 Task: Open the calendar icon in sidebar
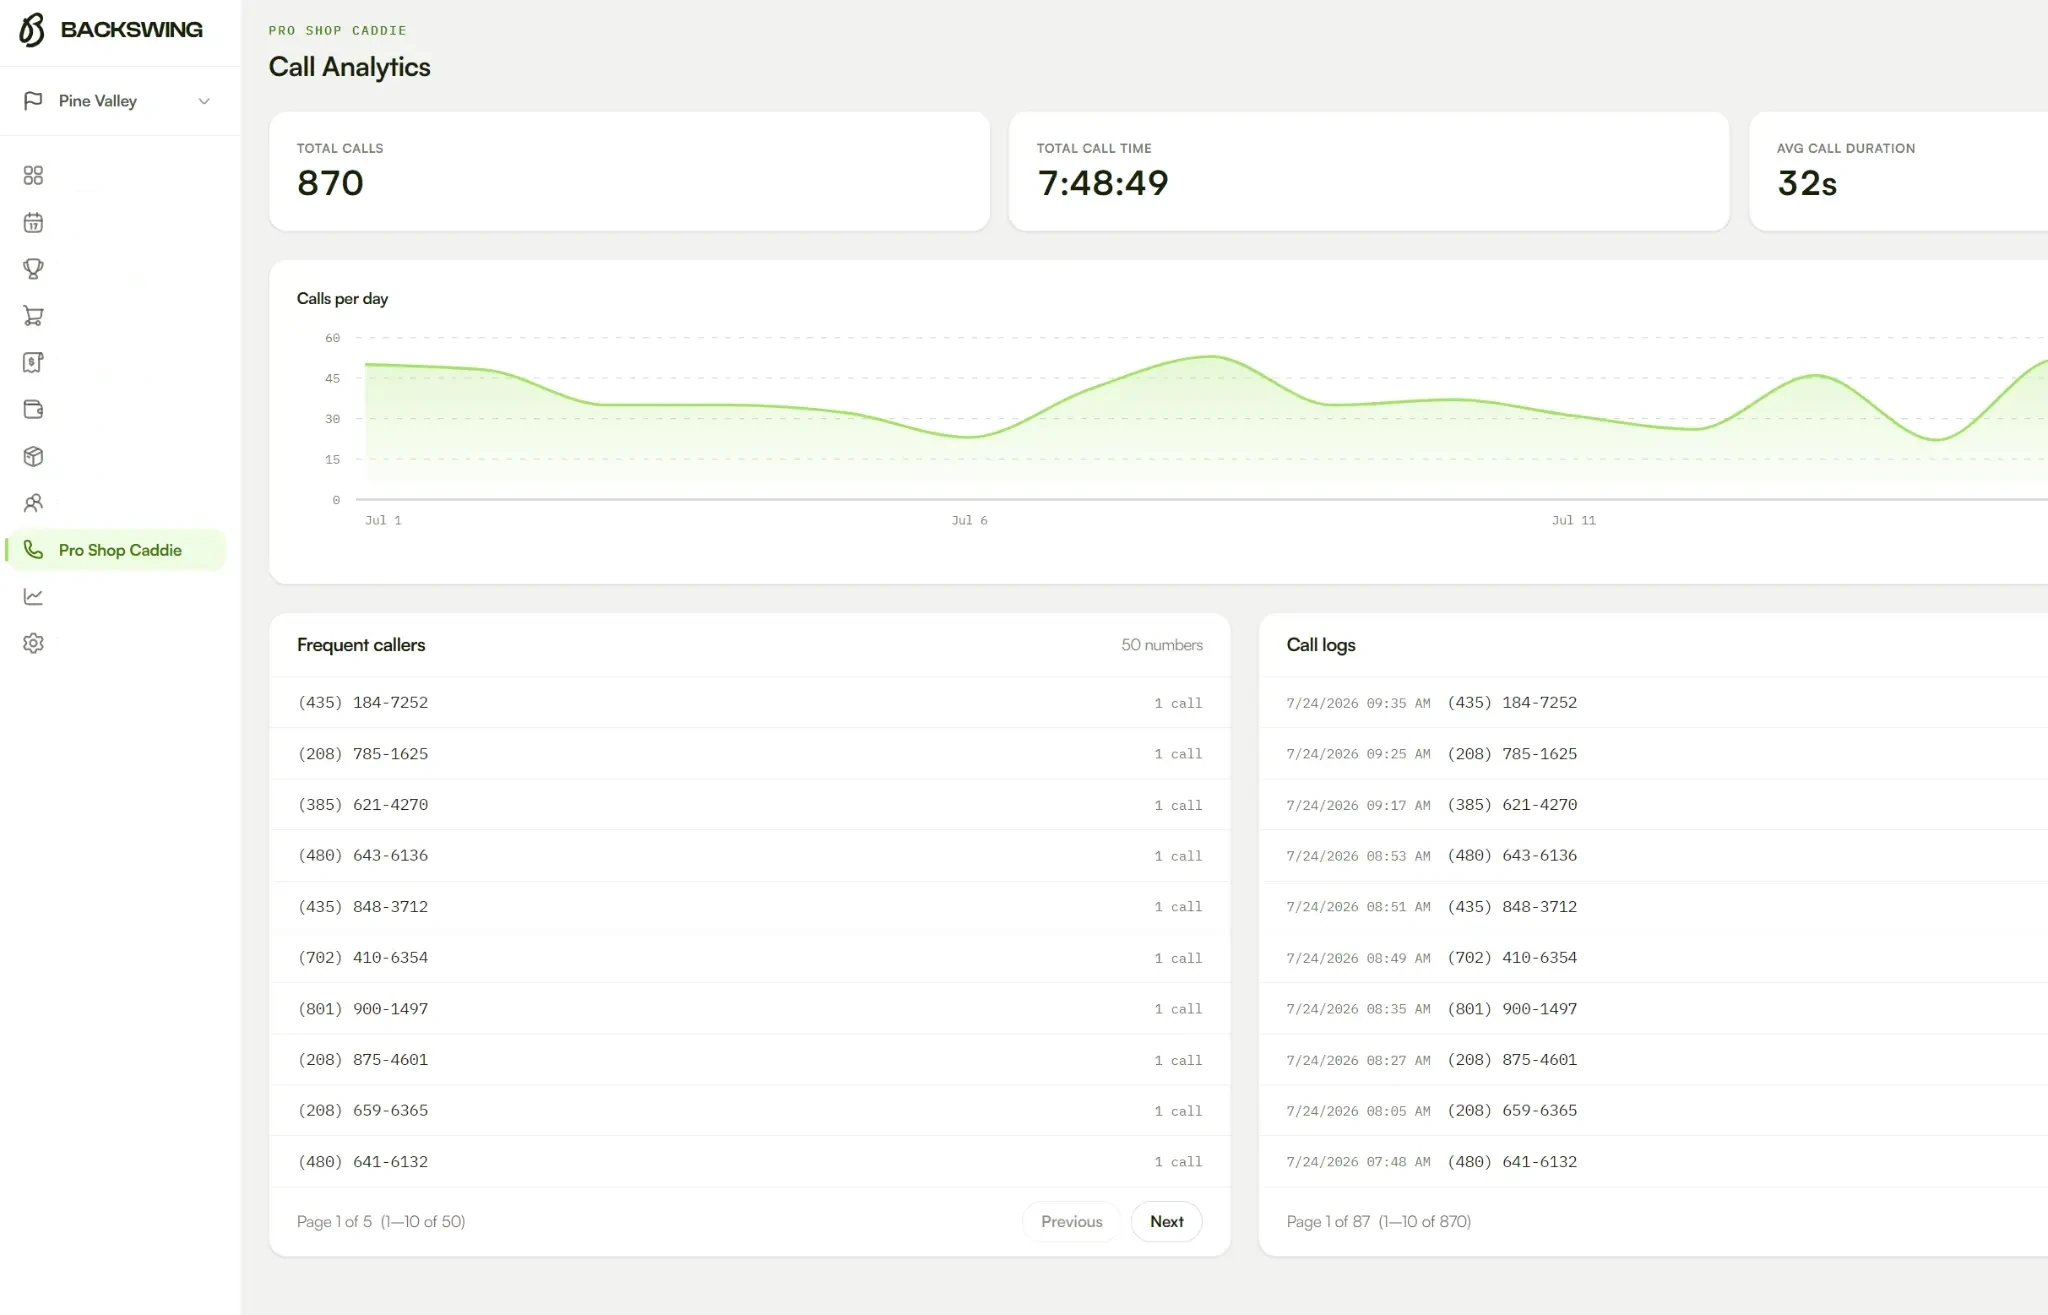(33, 222)
